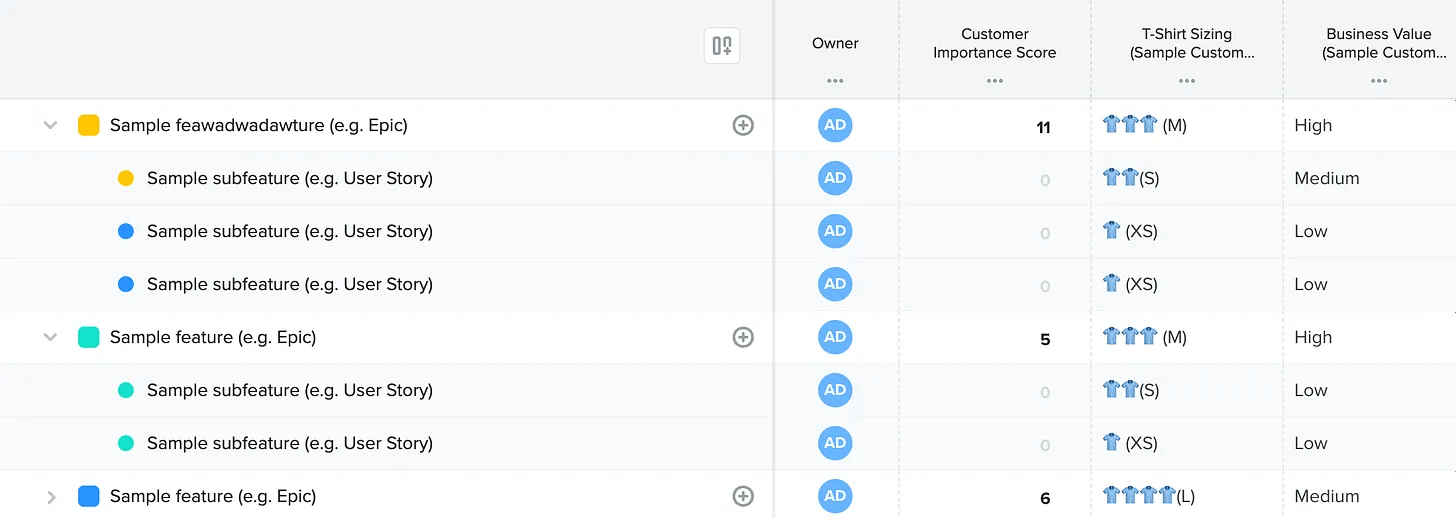Click the Owner column header

(835, 43)
